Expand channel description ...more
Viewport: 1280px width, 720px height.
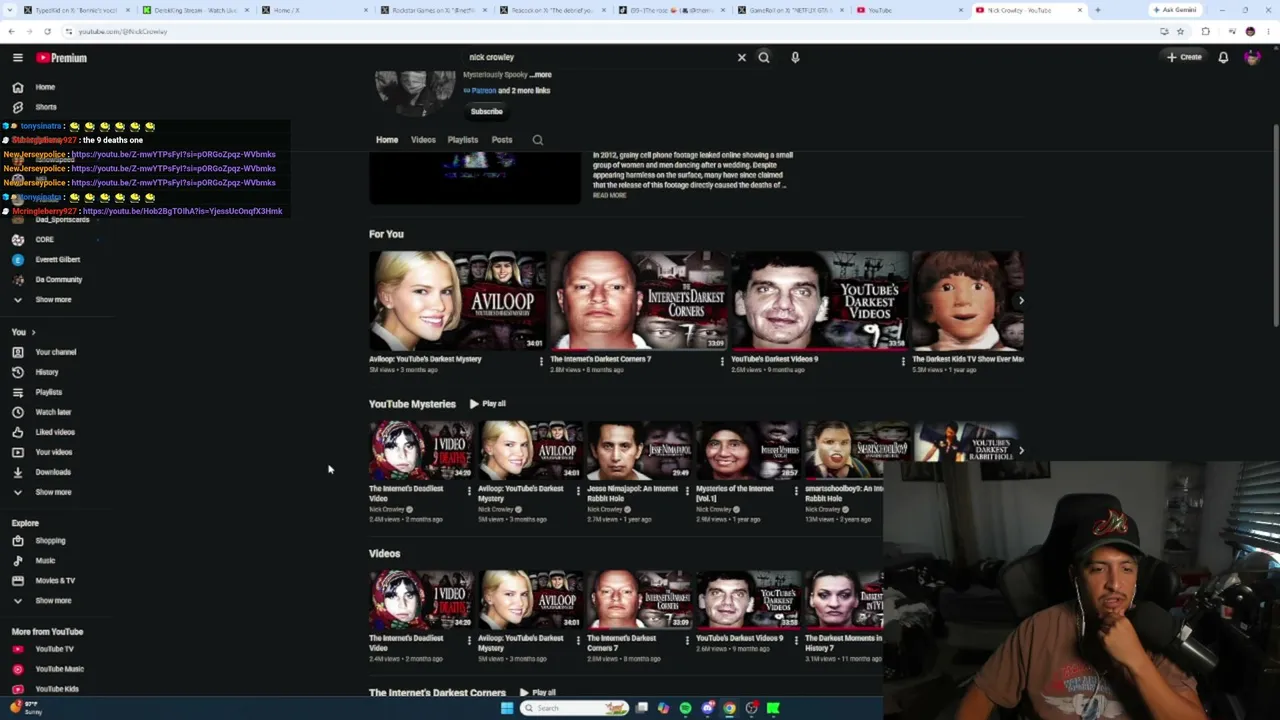[541, 75]
